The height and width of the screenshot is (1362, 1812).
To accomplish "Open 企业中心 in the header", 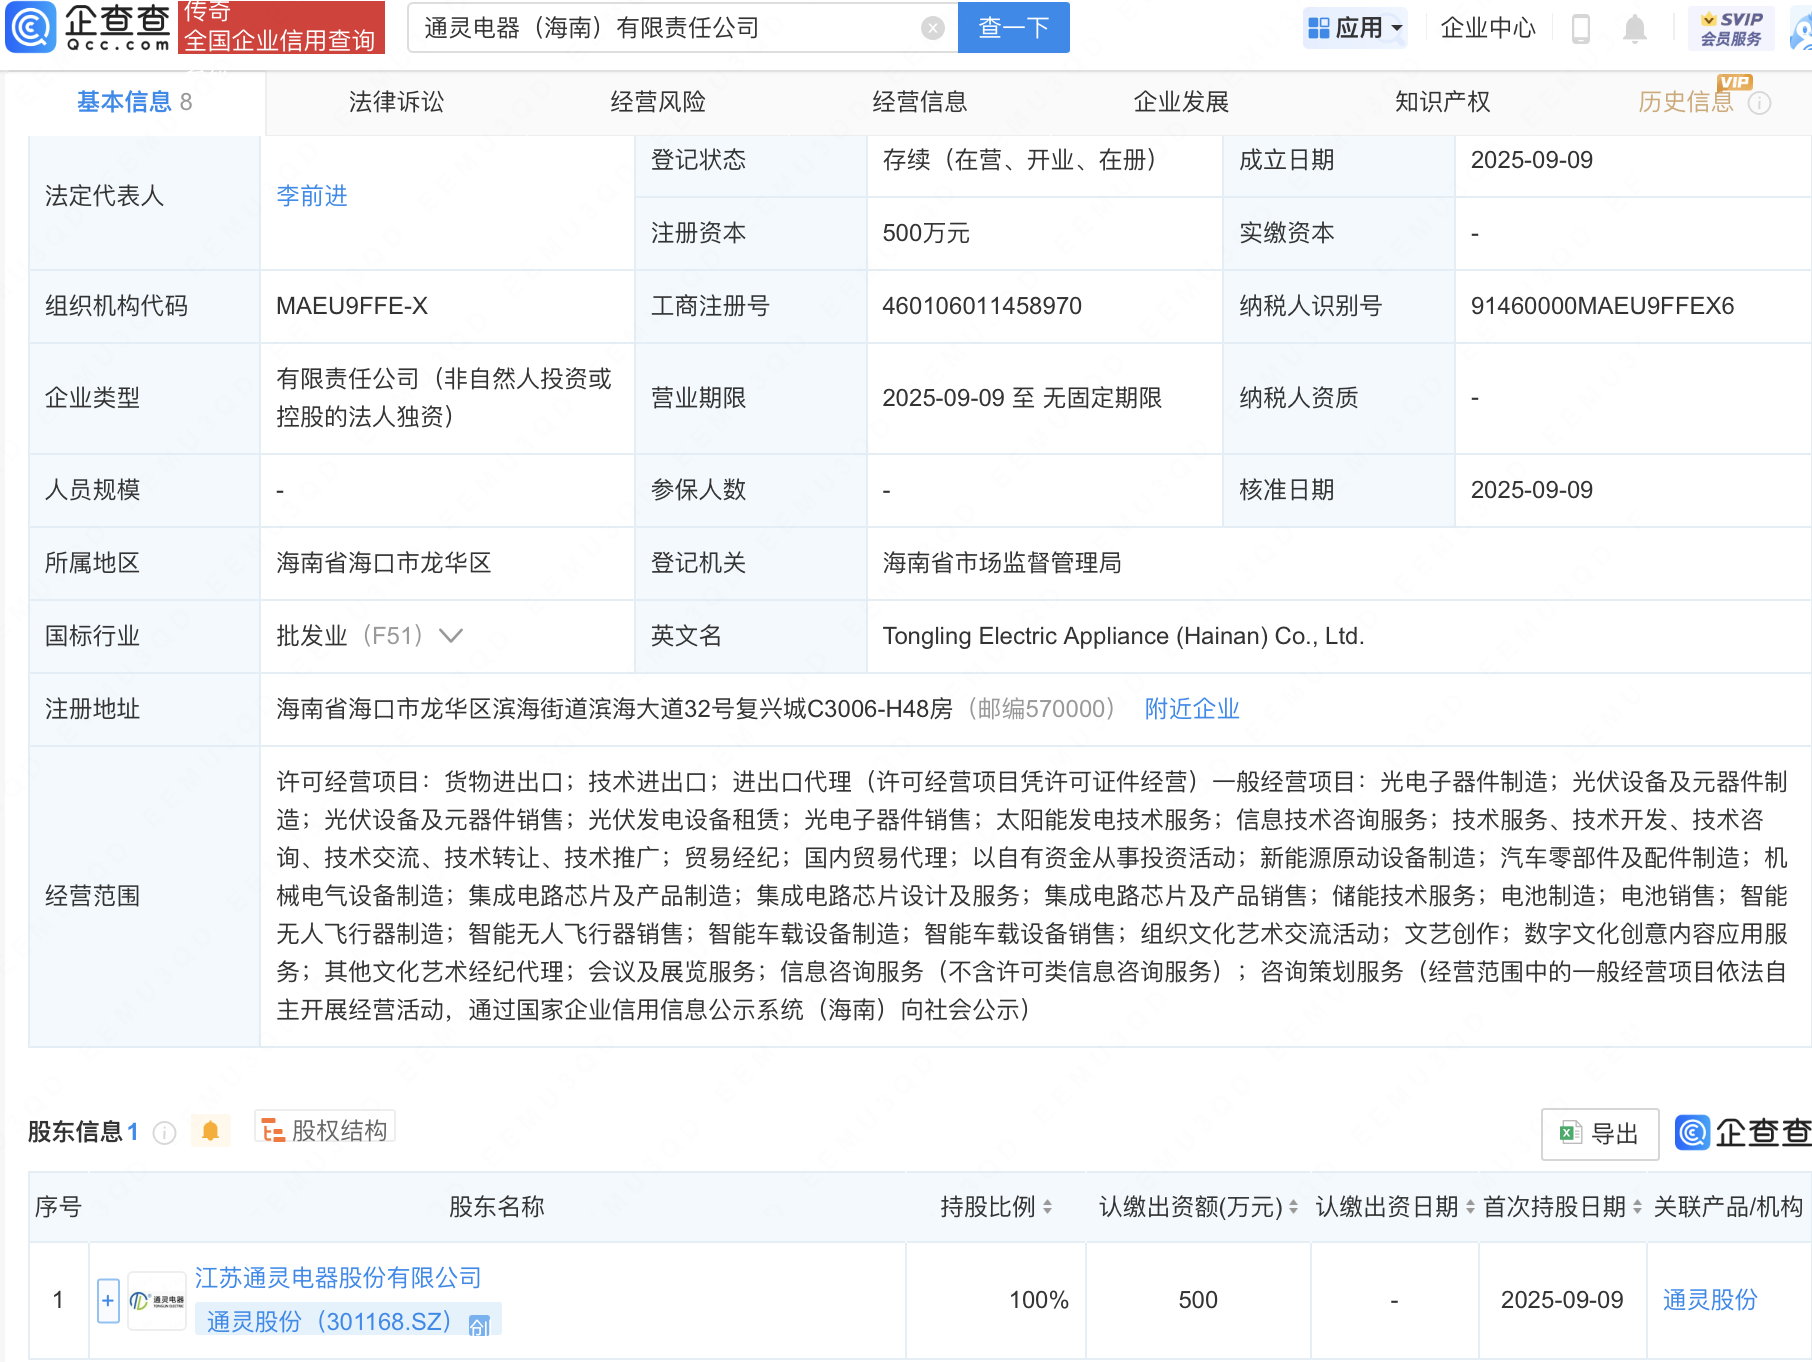I will [x=1488, y=28].
